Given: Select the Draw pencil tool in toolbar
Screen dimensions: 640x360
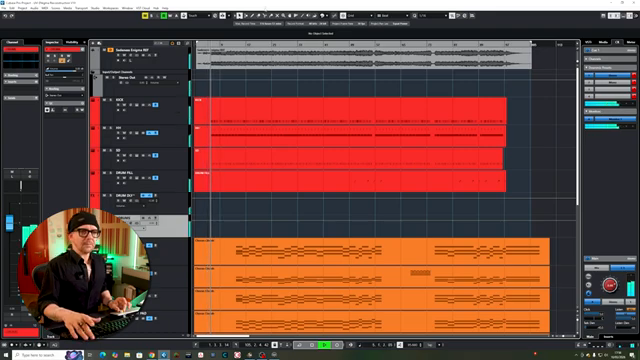Looking at the screenshot, I should click(252, 16).
